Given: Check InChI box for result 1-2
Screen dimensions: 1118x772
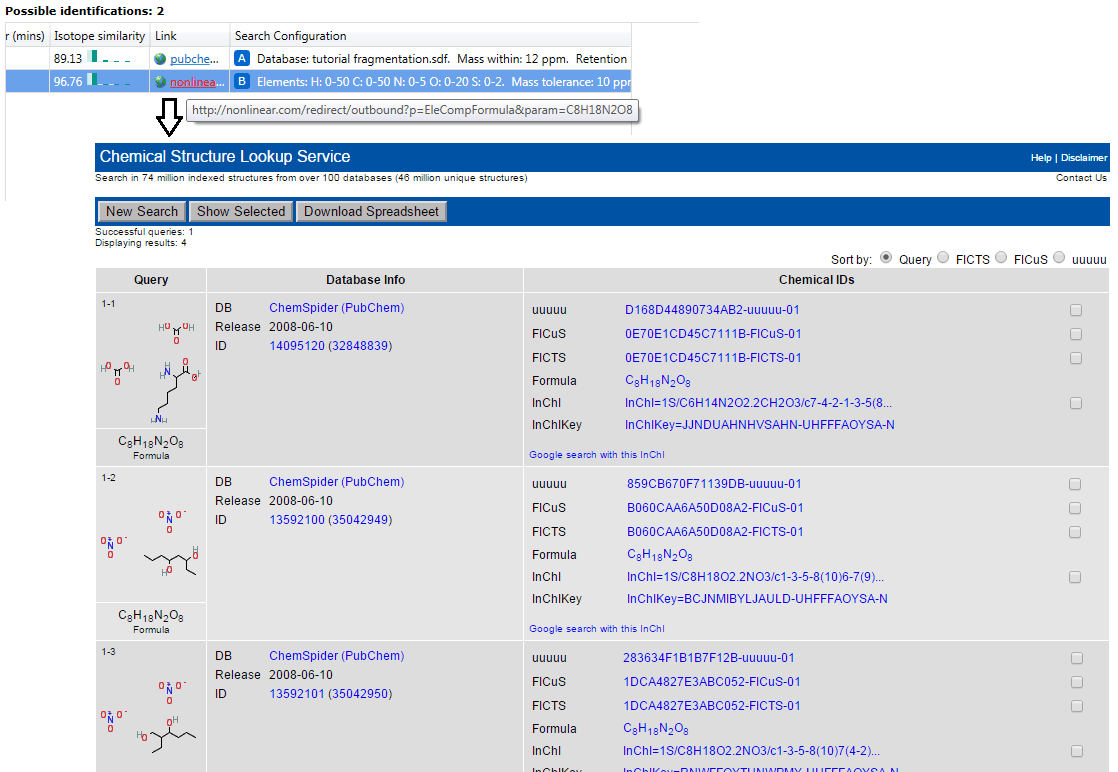Looking at the screenshot, I should click(x=1075, y=577).
